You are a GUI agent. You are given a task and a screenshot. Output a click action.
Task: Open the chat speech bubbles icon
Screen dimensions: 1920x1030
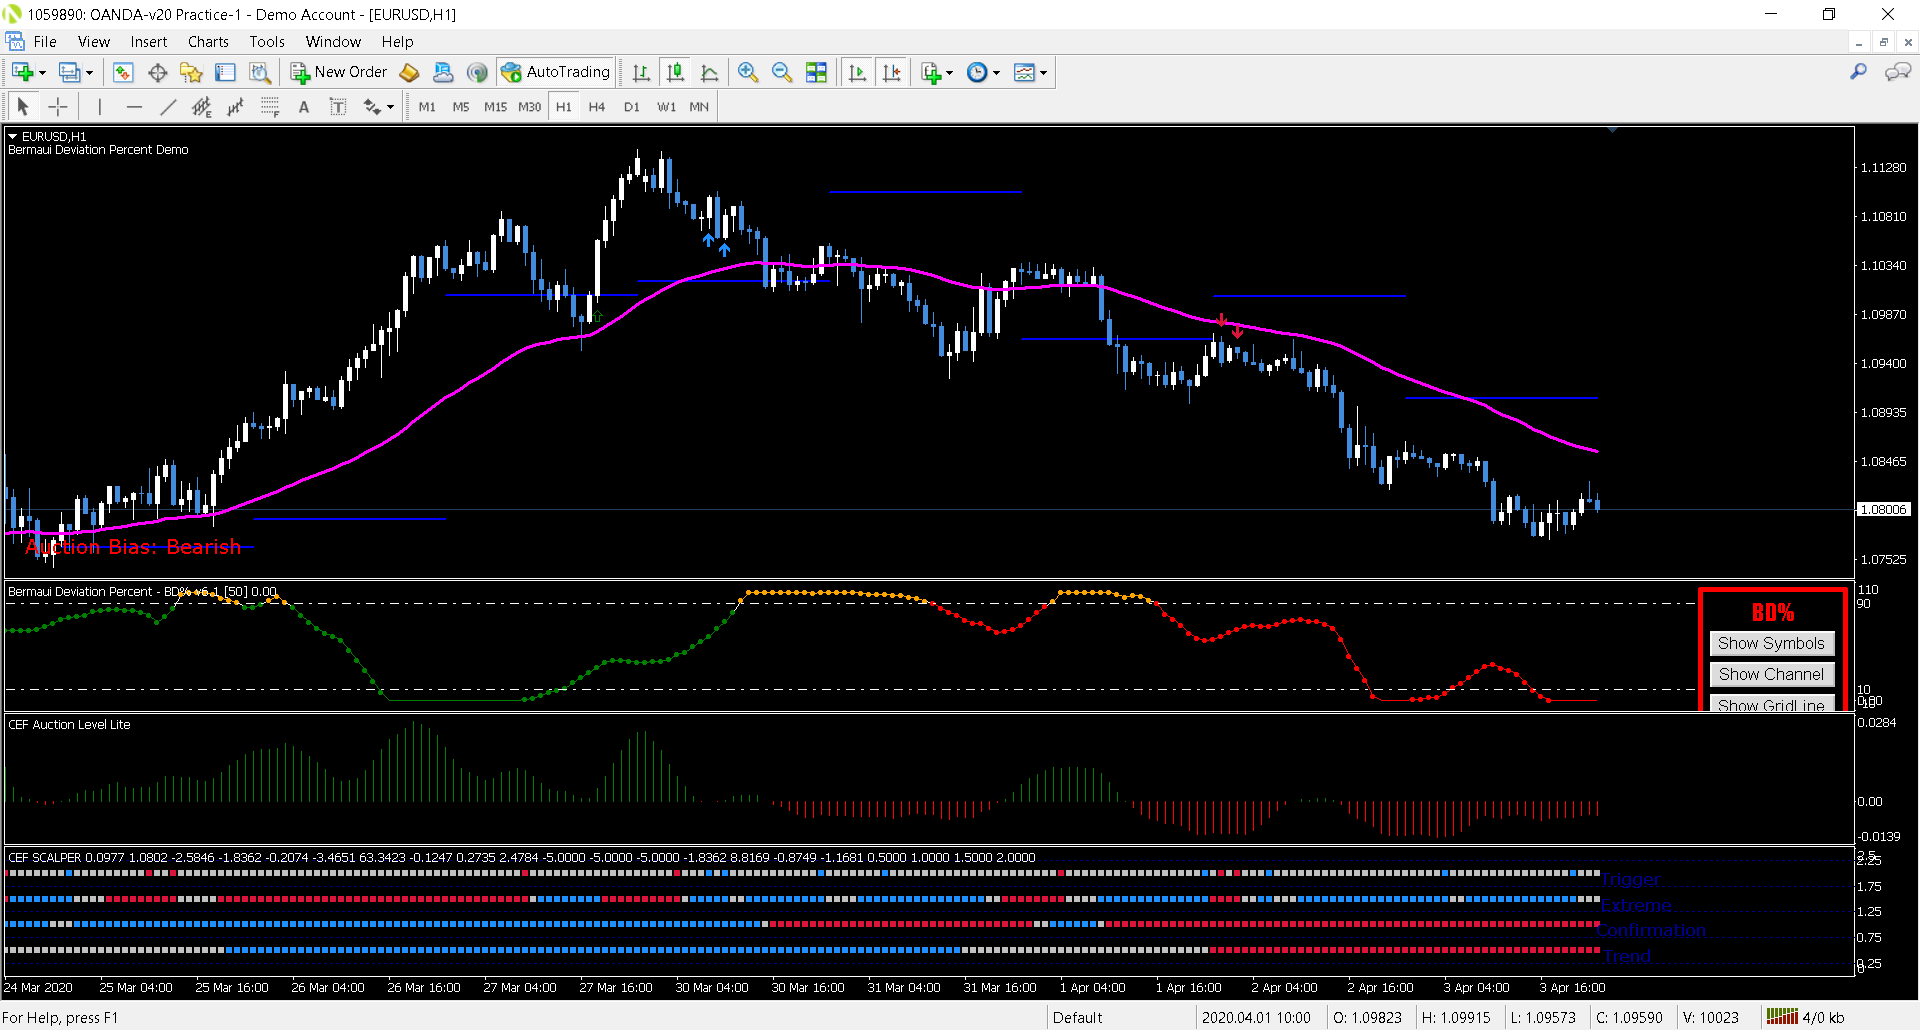pyautogui.click(x=1897, y=72)
